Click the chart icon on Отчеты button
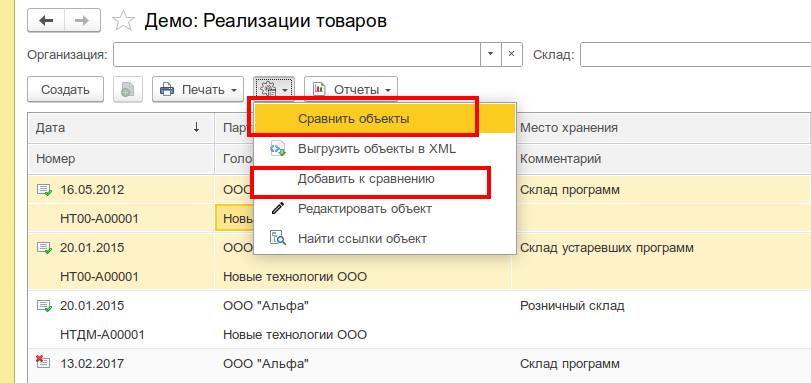The width and height of the screenshot is (811, 383). tap(319, 89)
